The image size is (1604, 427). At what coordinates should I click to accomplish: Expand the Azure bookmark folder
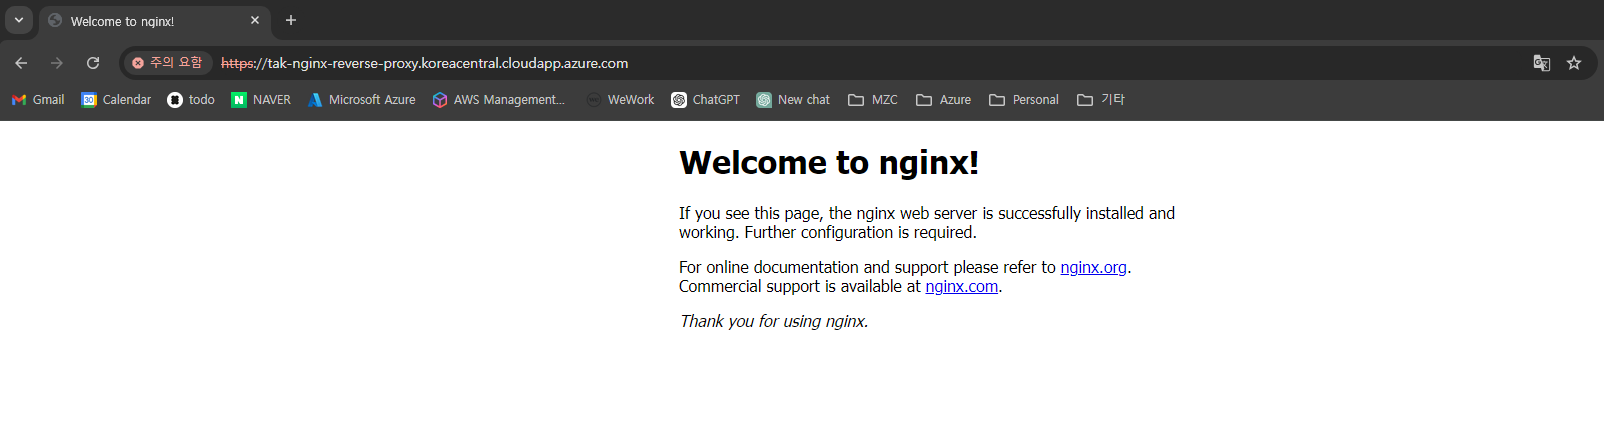[x=944, y=100]
